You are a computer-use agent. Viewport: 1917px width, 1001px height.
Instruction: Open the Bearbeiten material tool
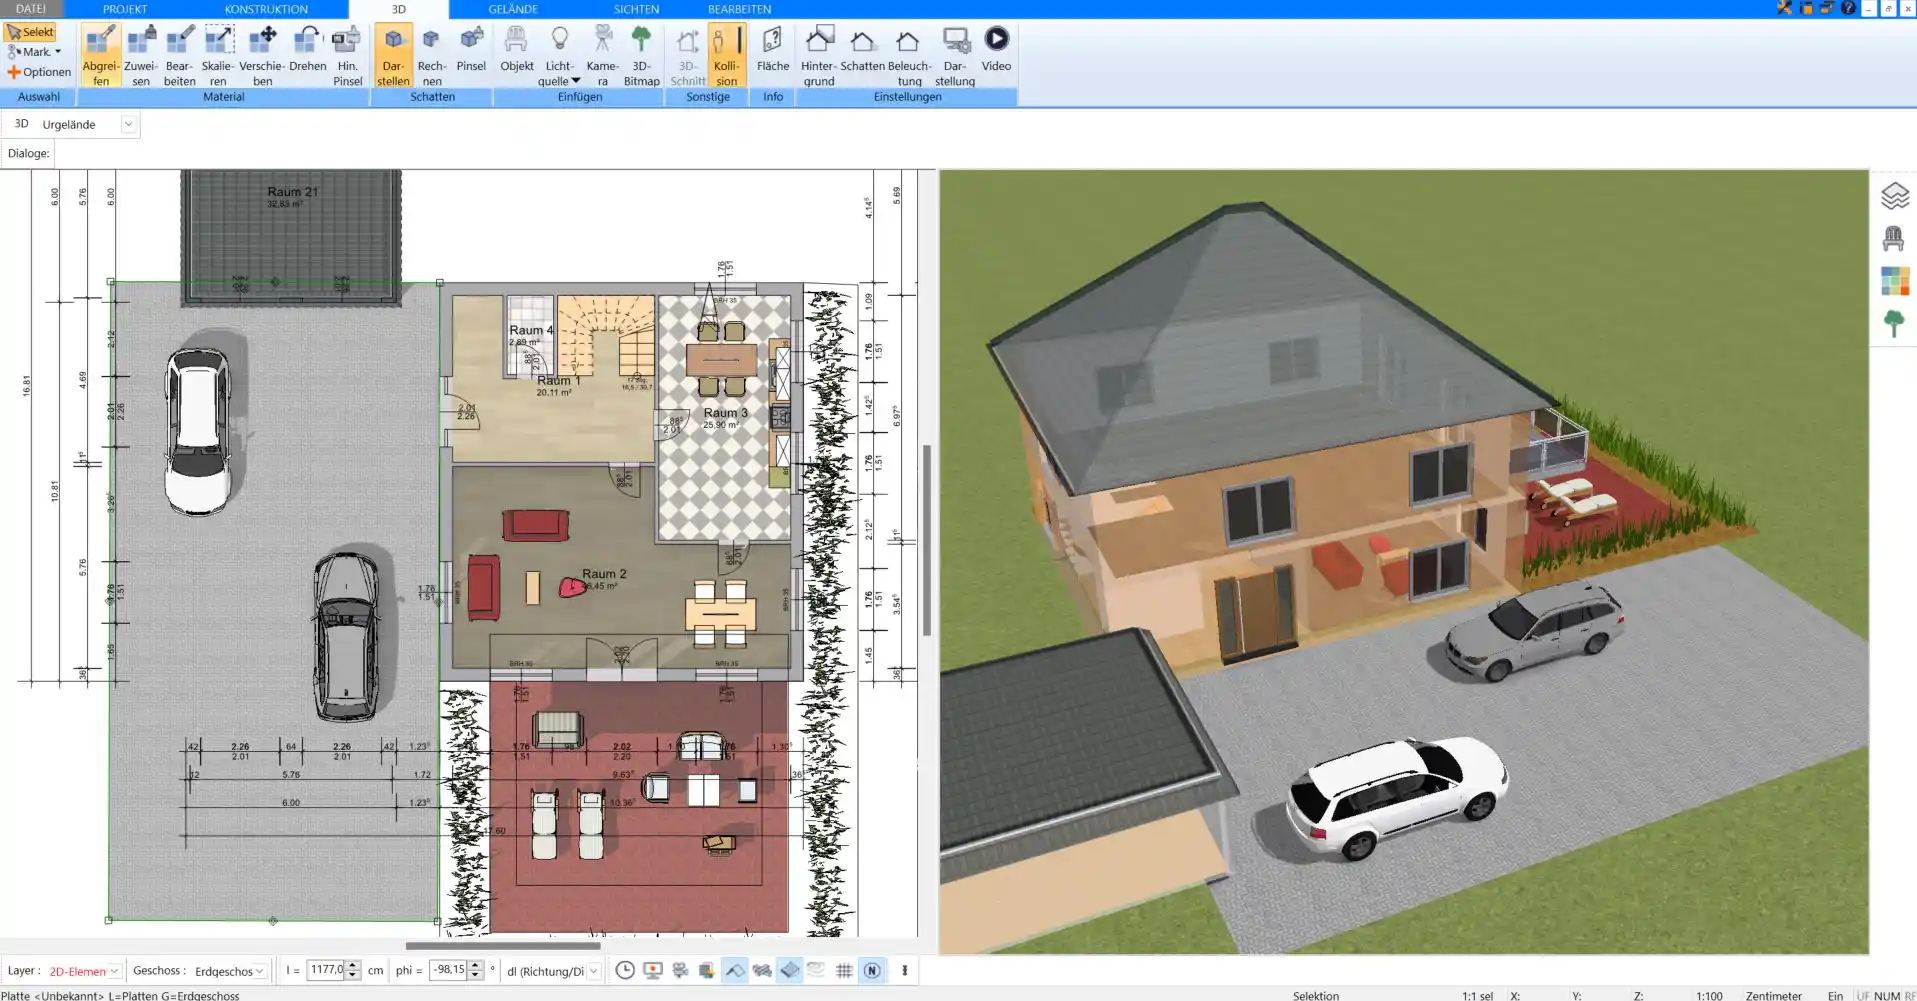pos(180,55)
